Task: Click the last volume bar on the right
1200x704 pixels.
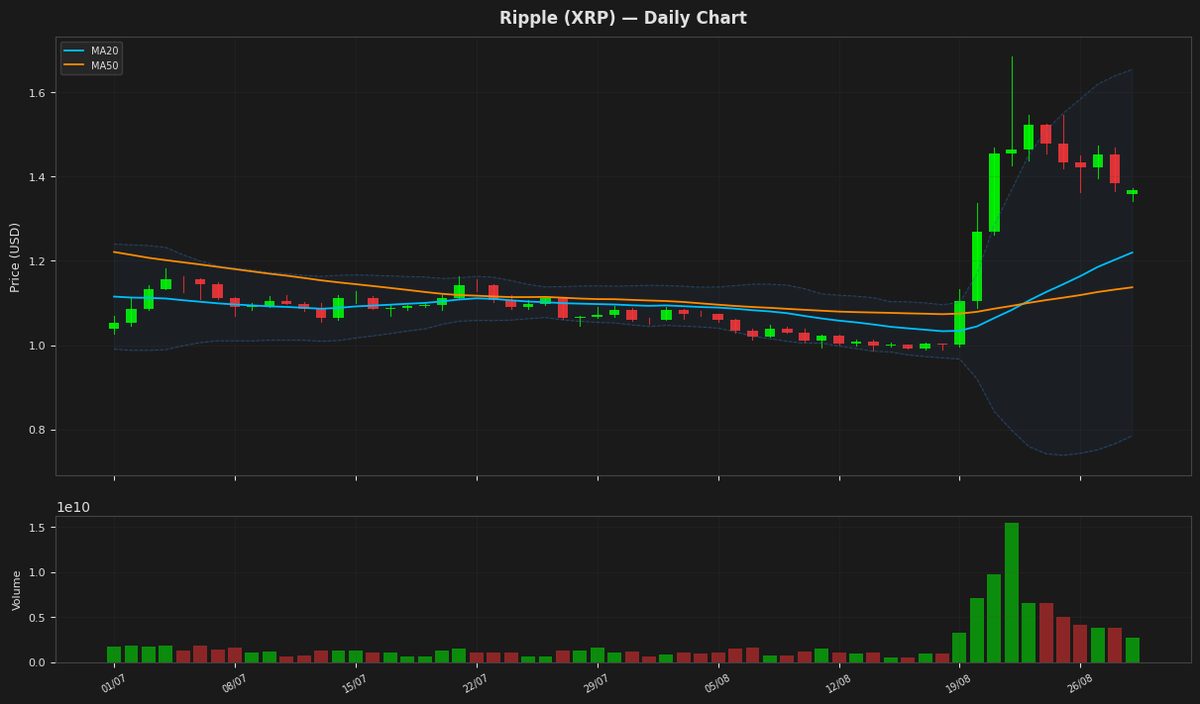Action: (x=1132, y=650)
